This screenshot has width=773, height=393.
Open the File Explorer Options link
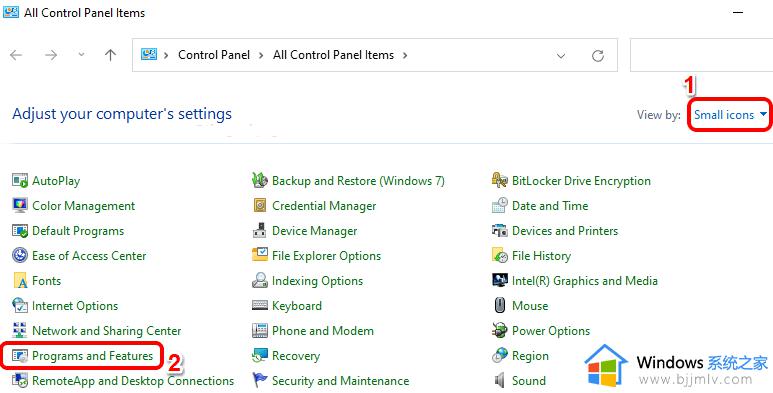pos(326,256)
